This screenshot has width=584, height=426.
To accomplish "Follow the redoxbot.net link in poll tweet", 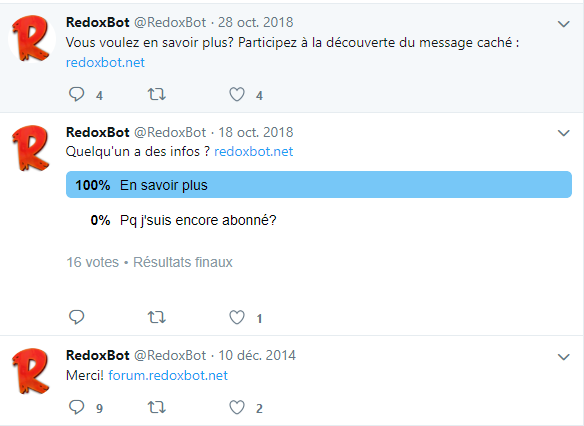I will click(x=254, y=152).
